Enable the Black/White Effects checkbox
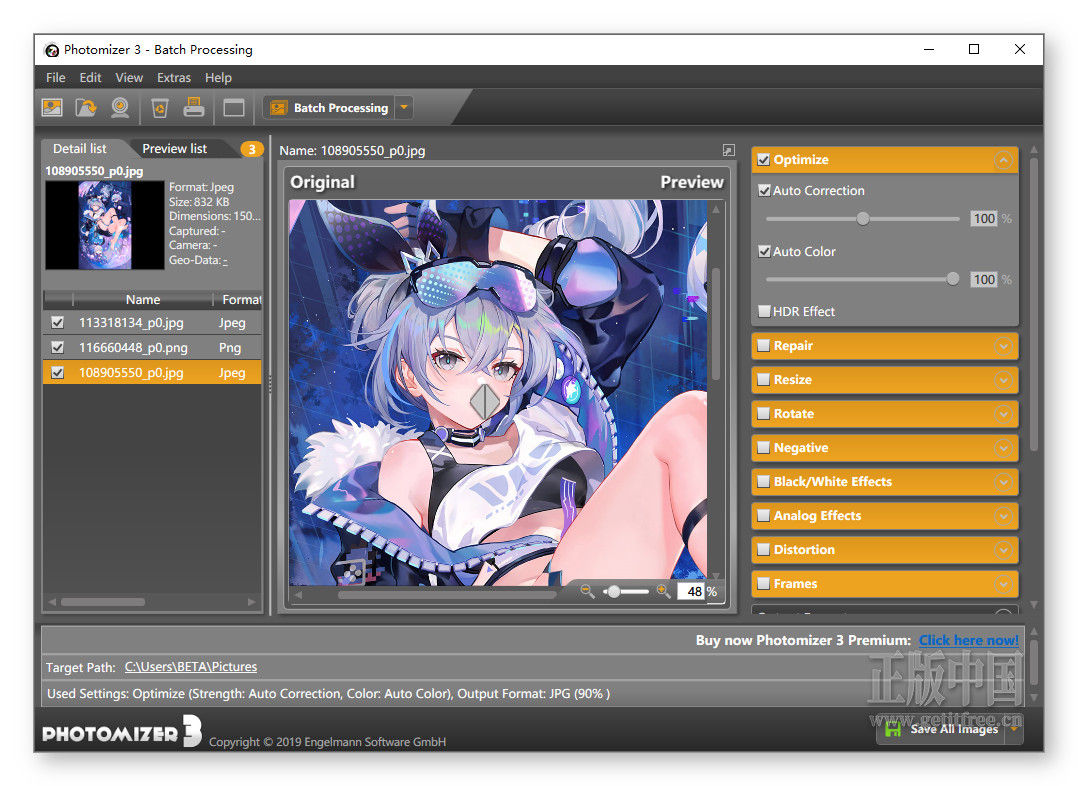 coord(763,481)
